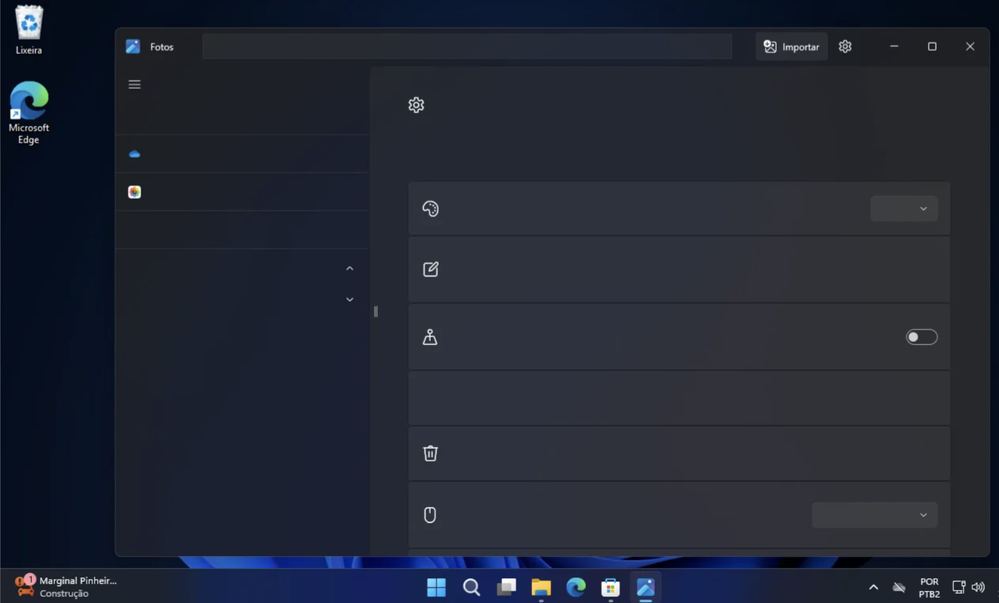Click the location pin settings icon
Viewport: 999px width, 603px height.
click(x=430, y=337)
